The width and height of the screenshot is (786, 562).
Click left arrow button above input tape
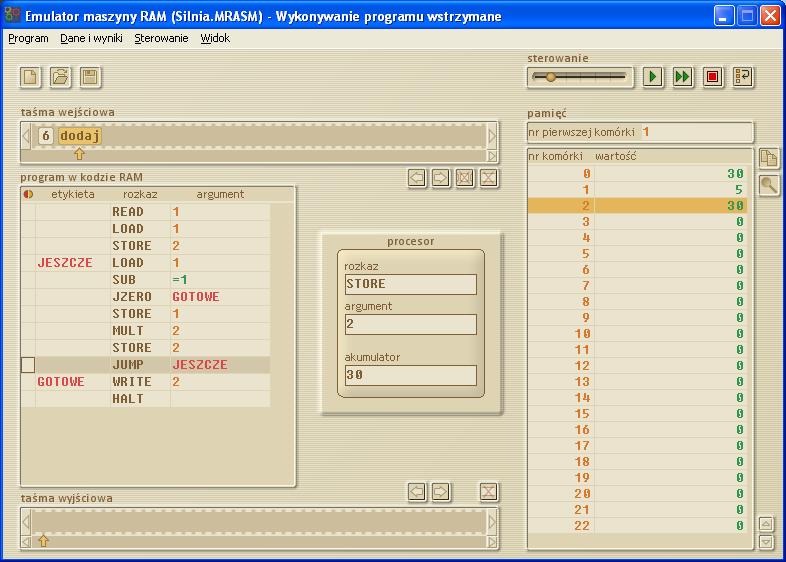point(417,177)
